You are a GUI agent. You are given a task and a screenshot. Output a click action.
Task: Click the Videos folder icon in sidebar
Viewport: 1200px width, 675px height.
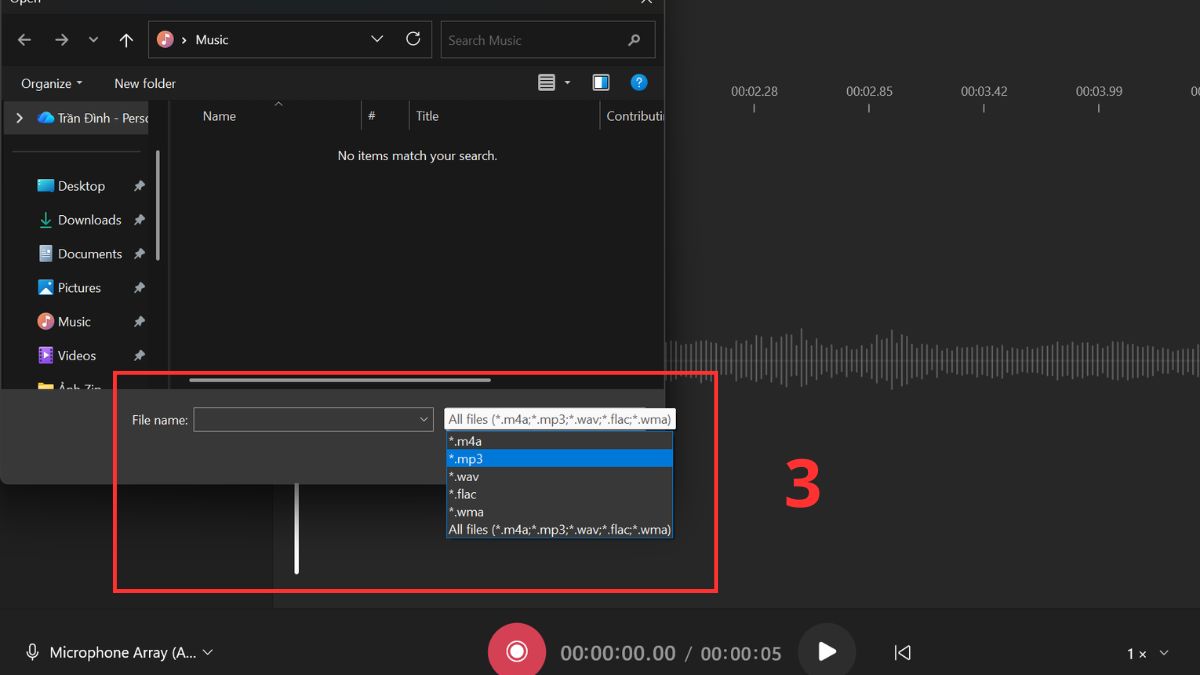[x=45, y=356]
